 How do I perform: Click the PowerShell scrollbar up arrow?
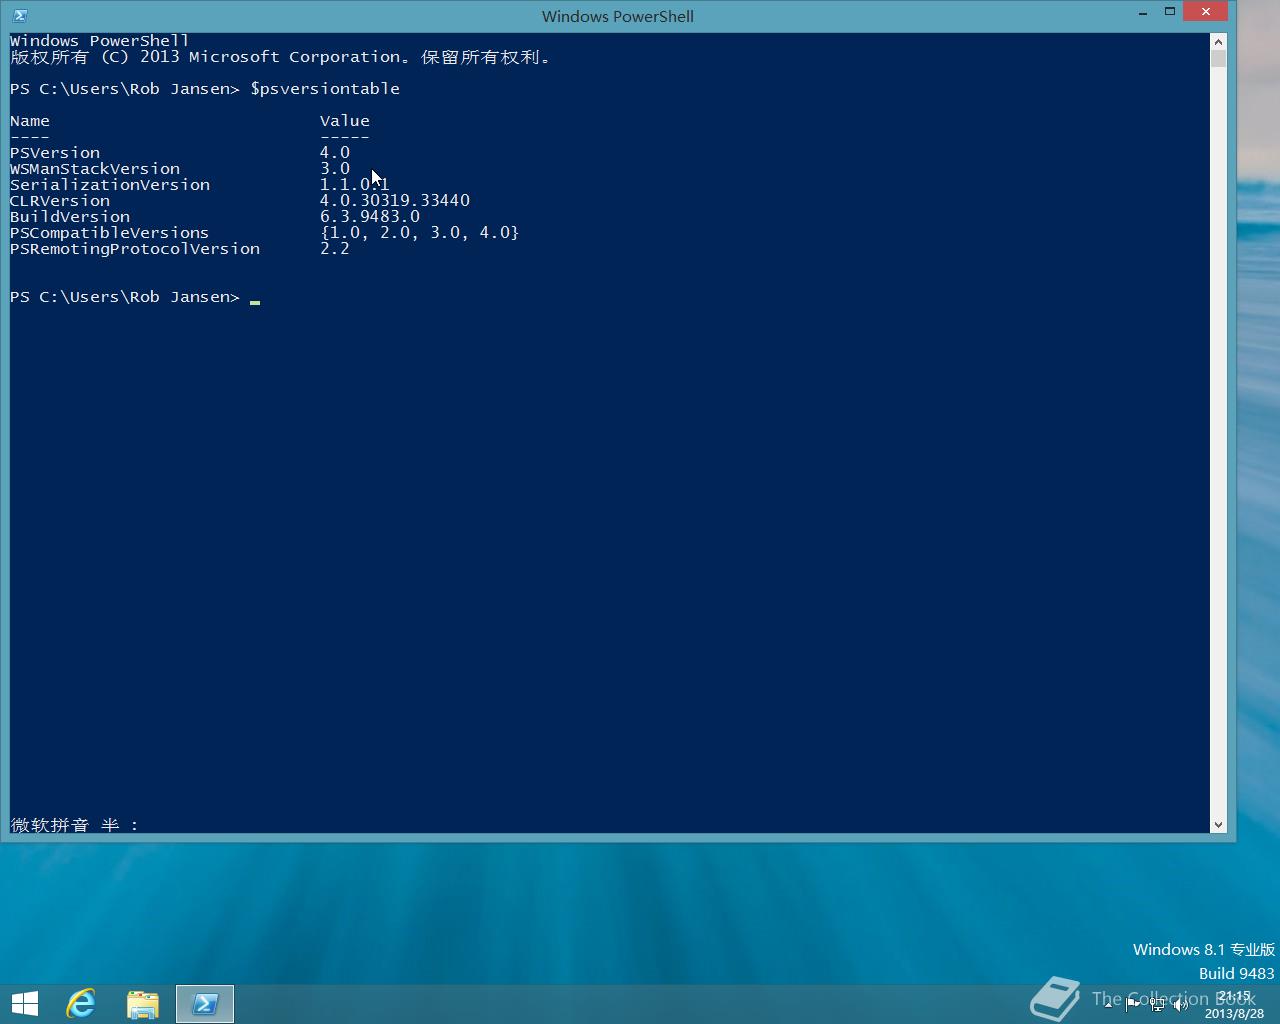pos(1218,41)
